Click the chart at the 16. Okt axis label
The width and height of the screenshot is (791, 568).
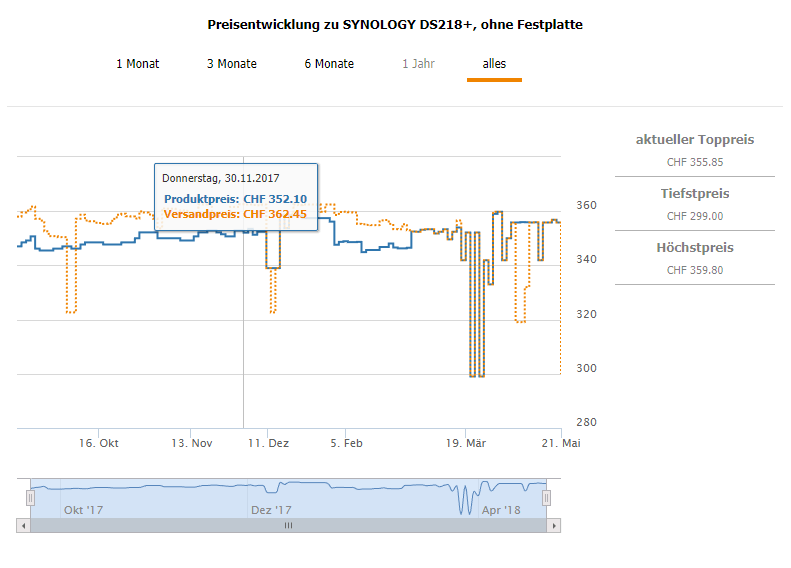(x=99, y=443)
